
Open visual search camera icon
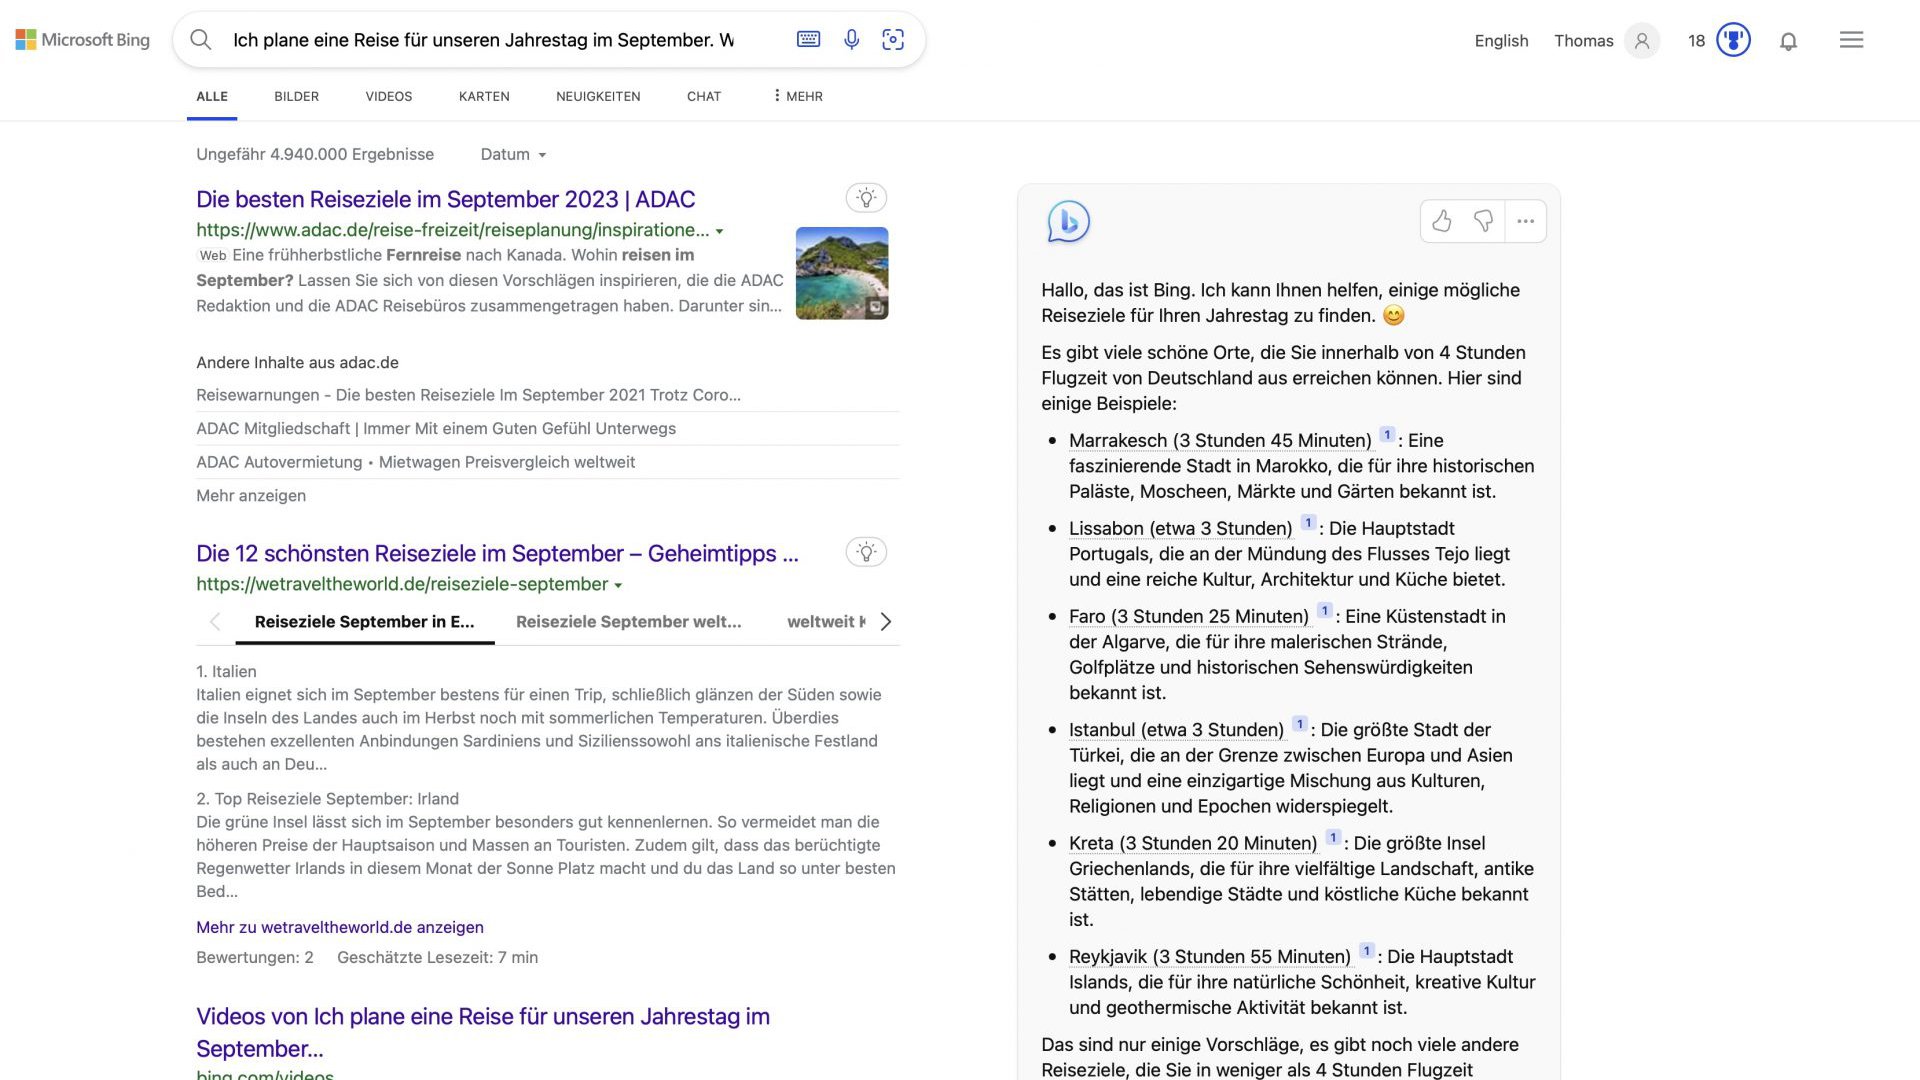pos(893,40)
